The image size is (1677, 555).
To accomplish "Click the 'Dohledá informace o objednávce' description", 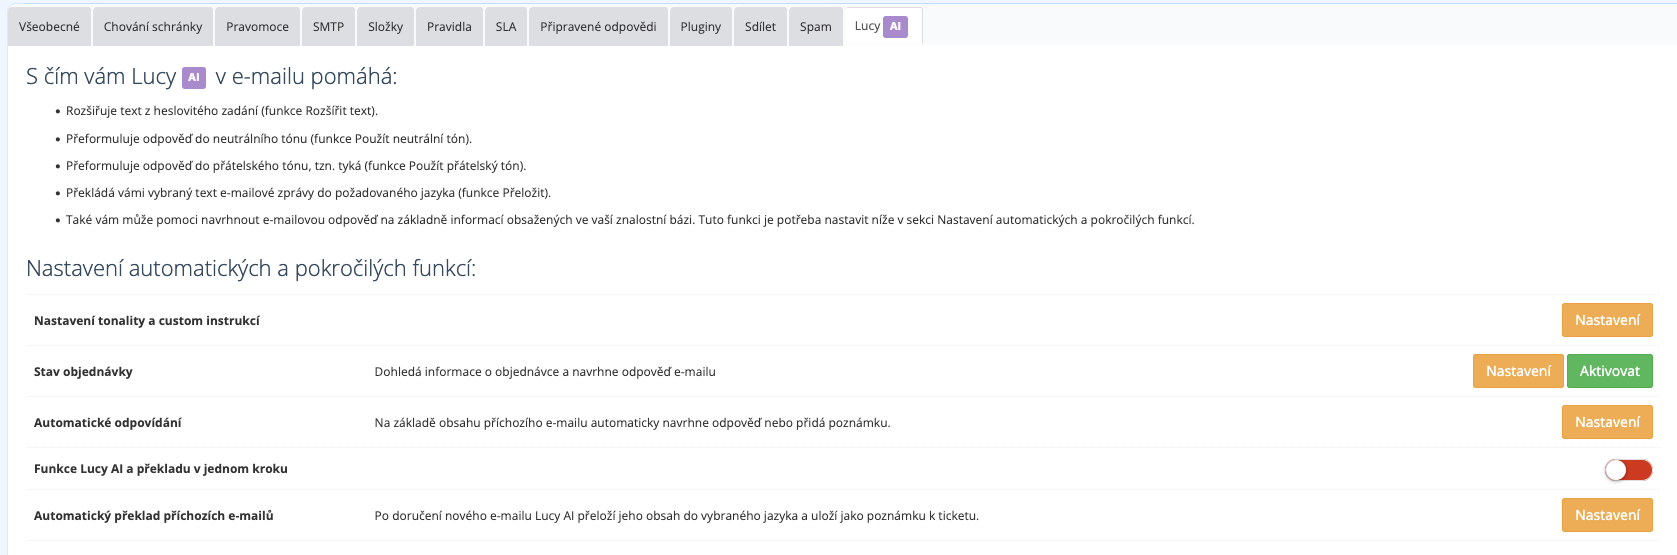I will tap(545, 372).
